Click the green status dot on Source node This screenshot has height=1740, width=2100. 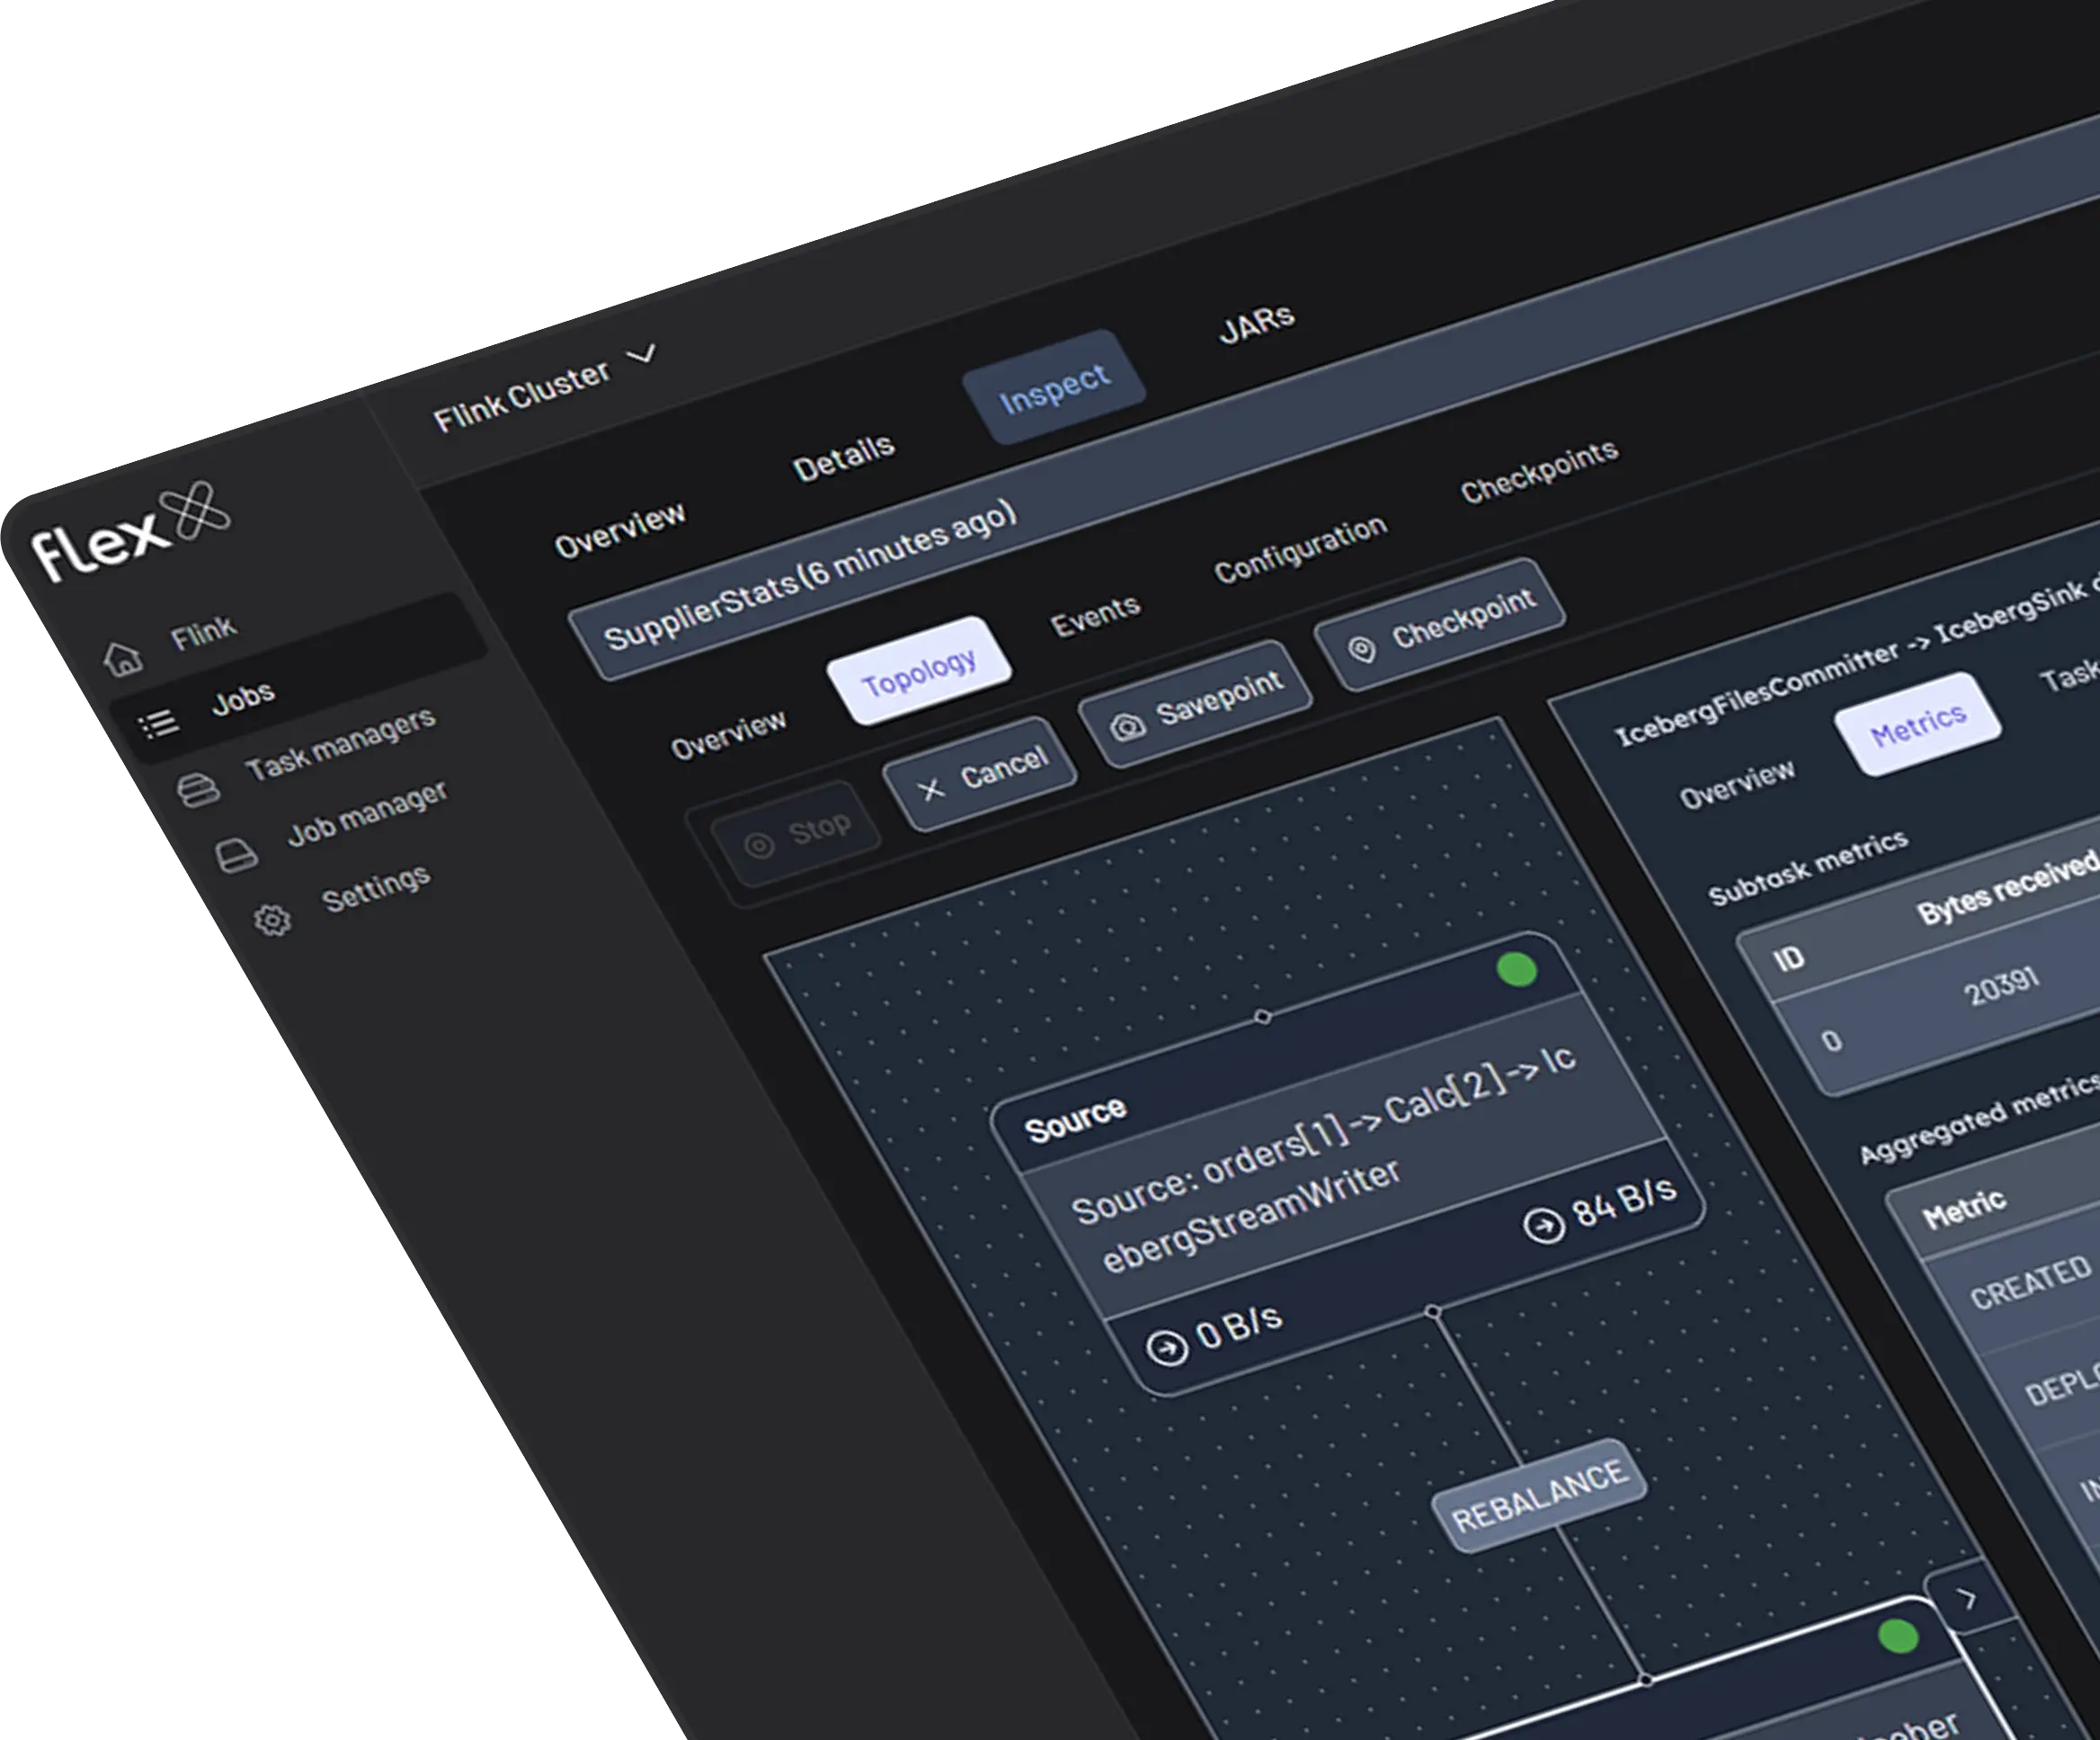click(1516, 969)
